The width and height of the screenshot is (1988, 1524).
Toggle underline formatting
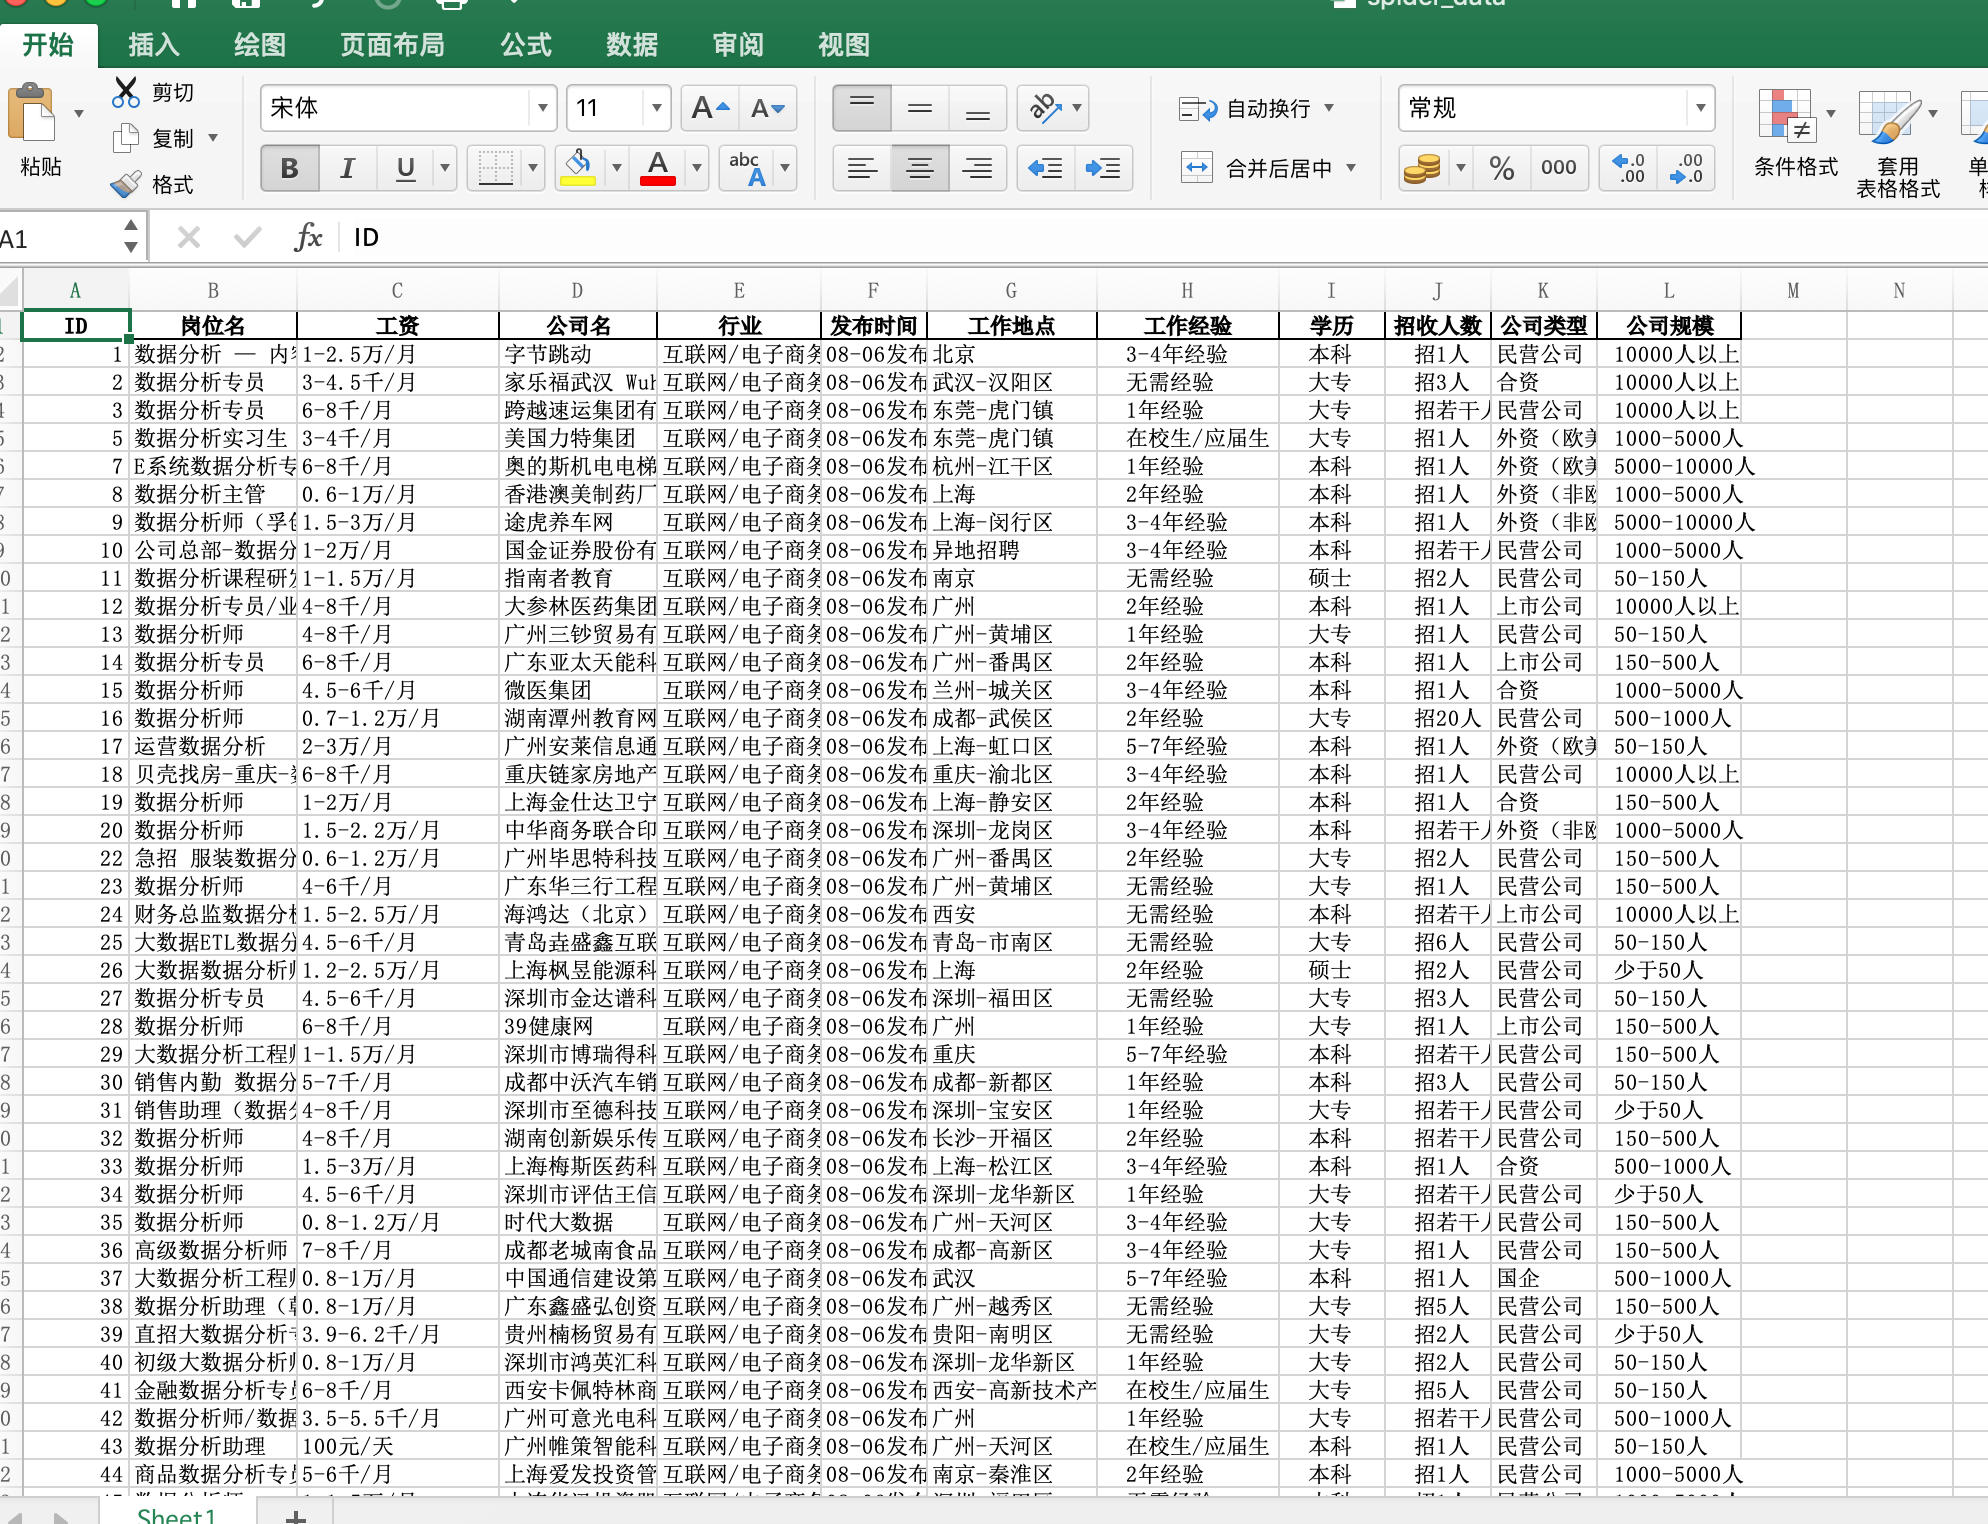(x=403, y=168)
